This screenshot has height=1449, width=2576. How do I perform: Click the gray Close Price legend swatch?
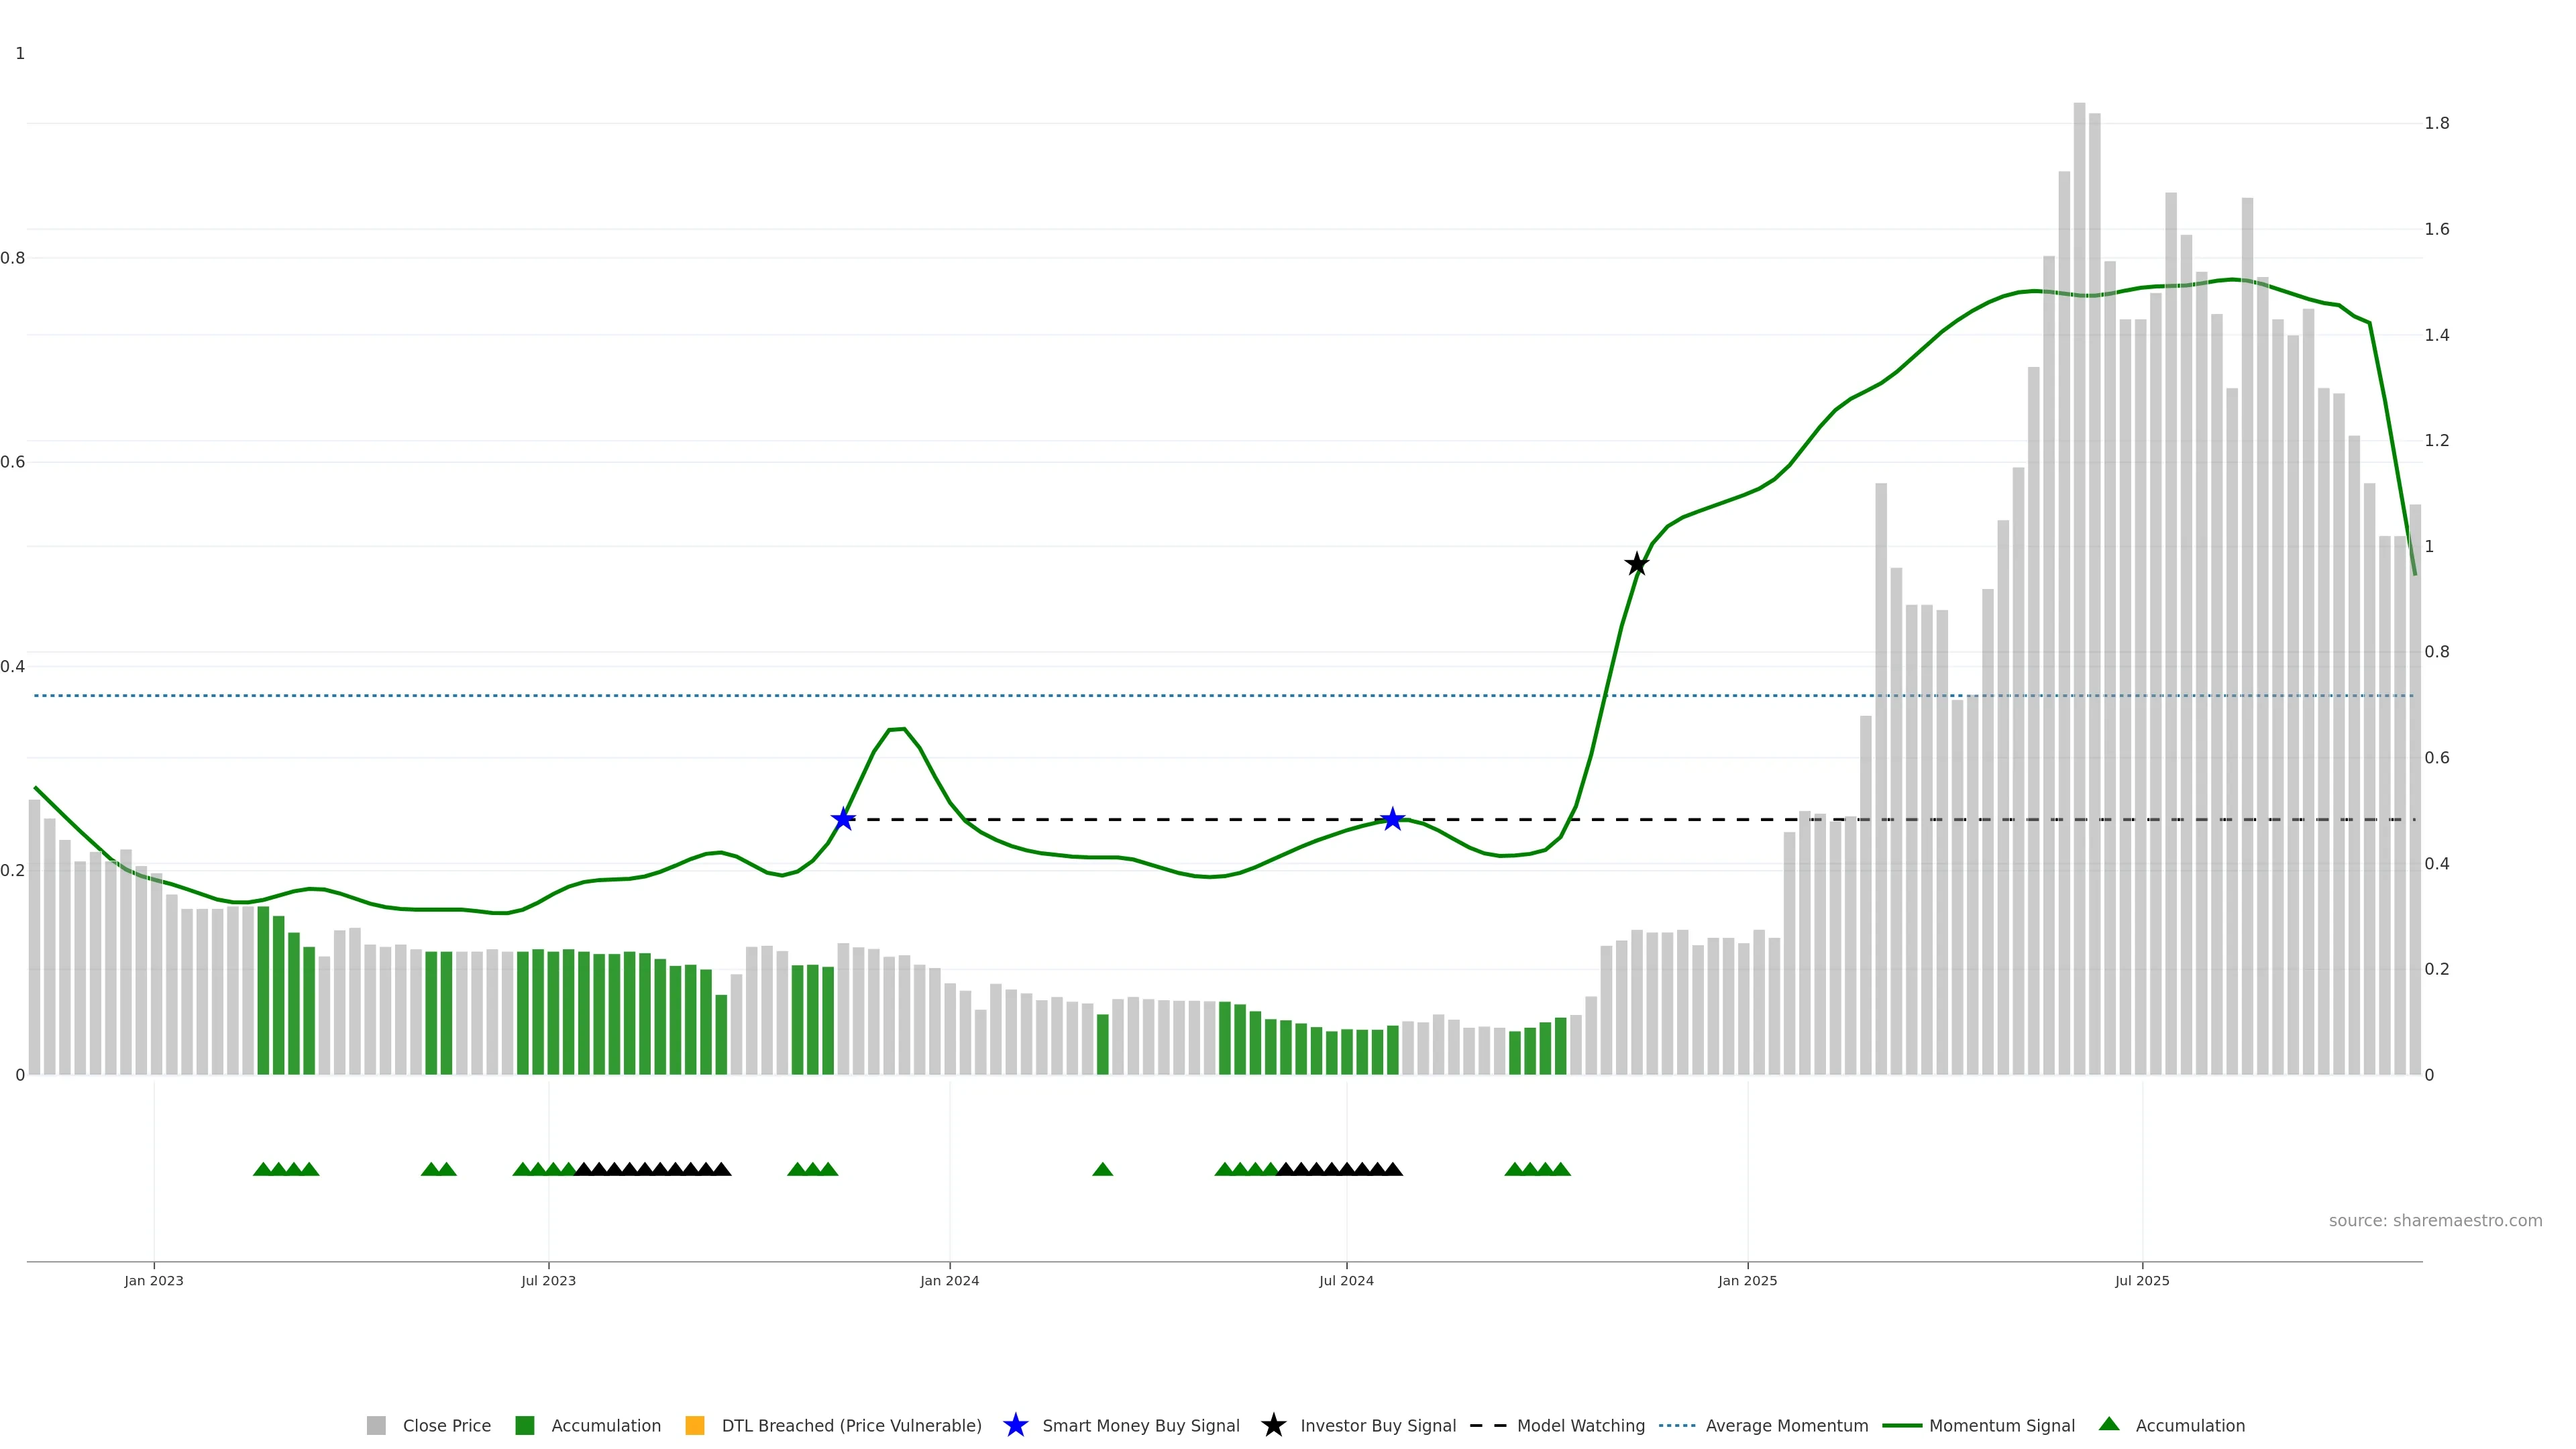tap(376, 1425)
